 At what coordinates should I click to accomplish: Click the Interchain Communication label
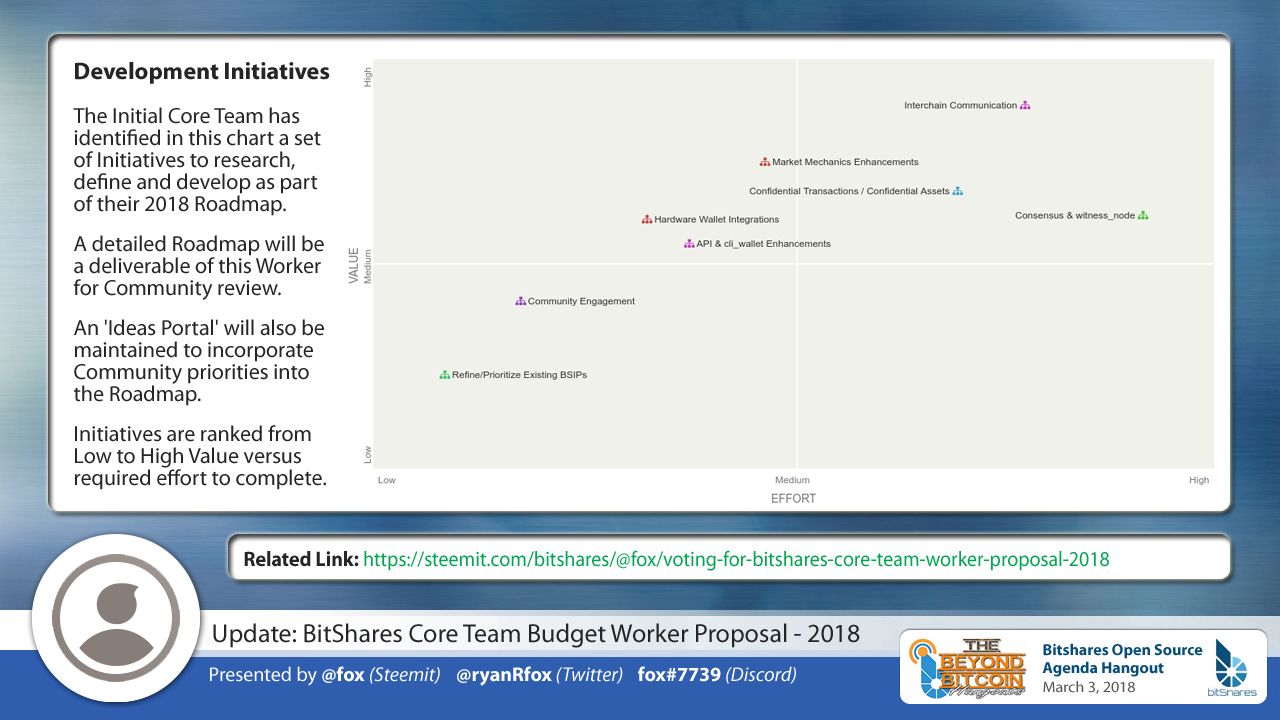pos(960,105)
